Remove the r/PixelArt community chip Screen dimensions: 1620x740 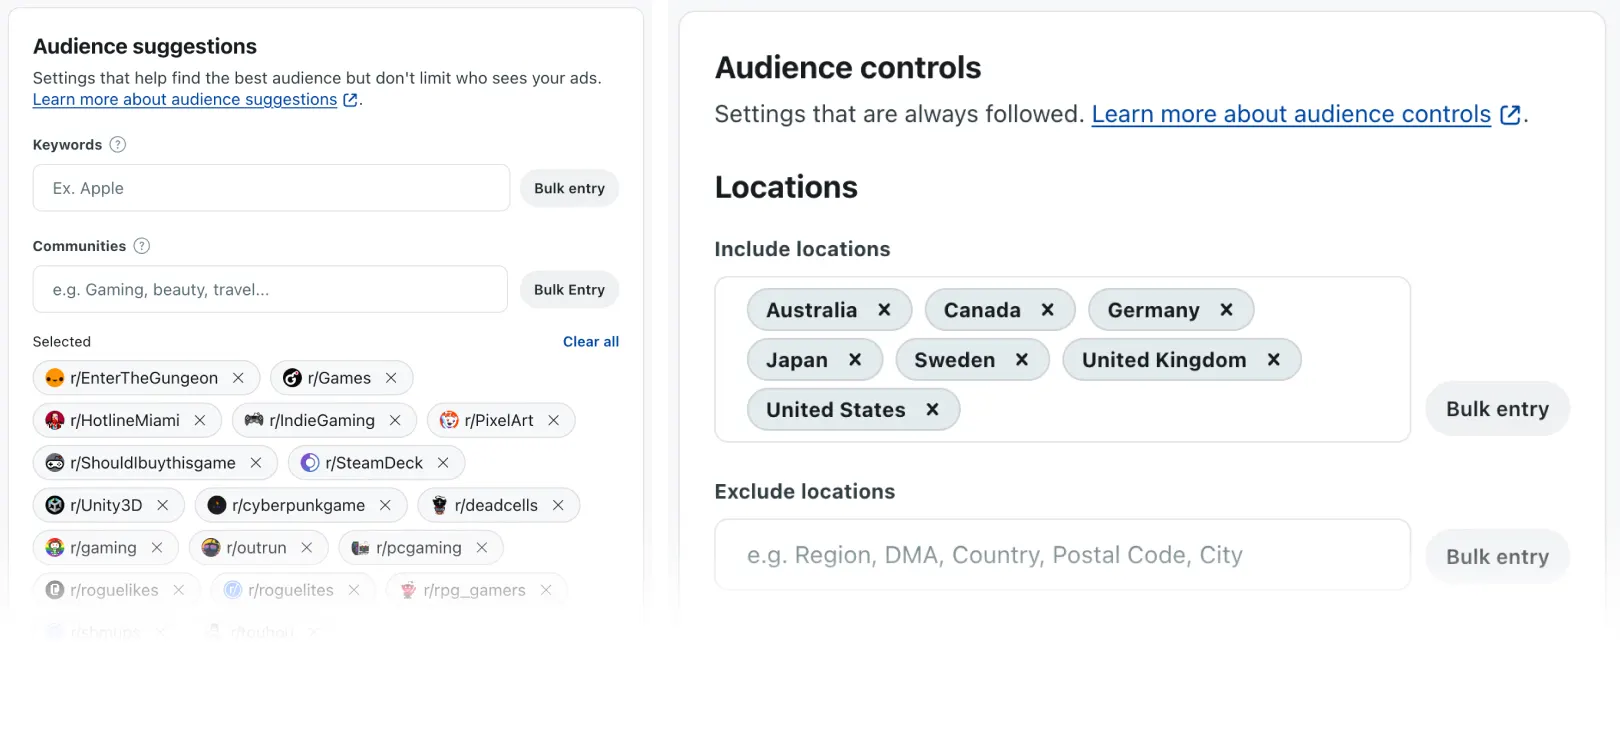click(553, 420)
